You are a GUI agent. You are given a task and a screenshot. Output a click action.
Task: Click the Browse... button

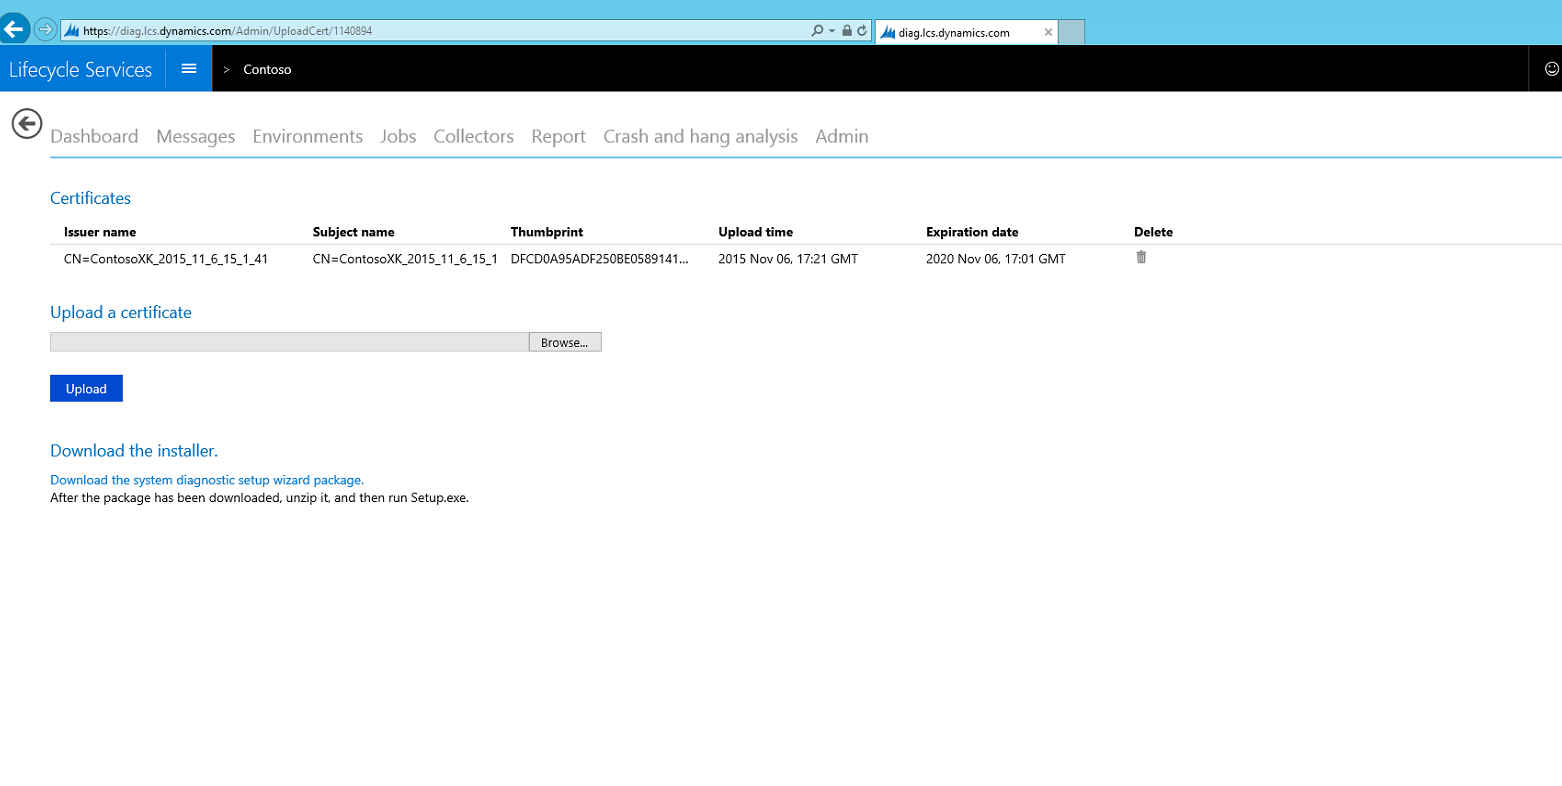pos(565,342)
